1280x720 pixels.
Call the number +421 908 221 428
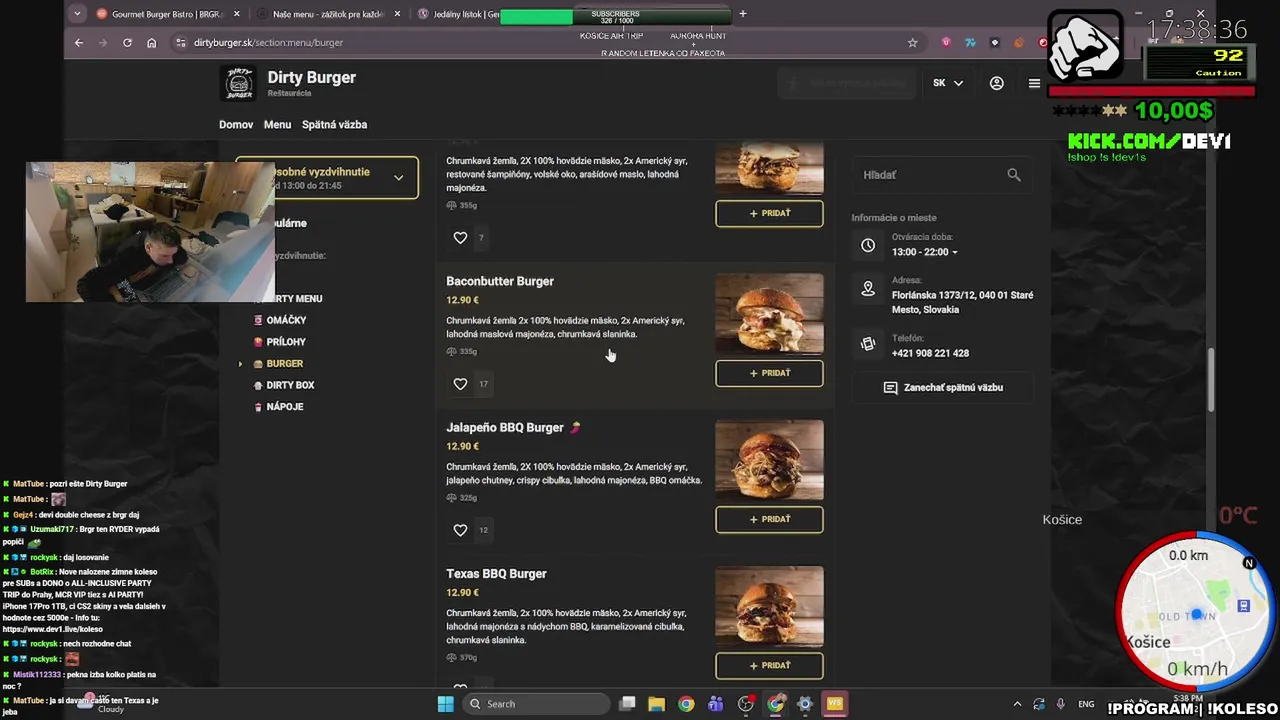930,353
